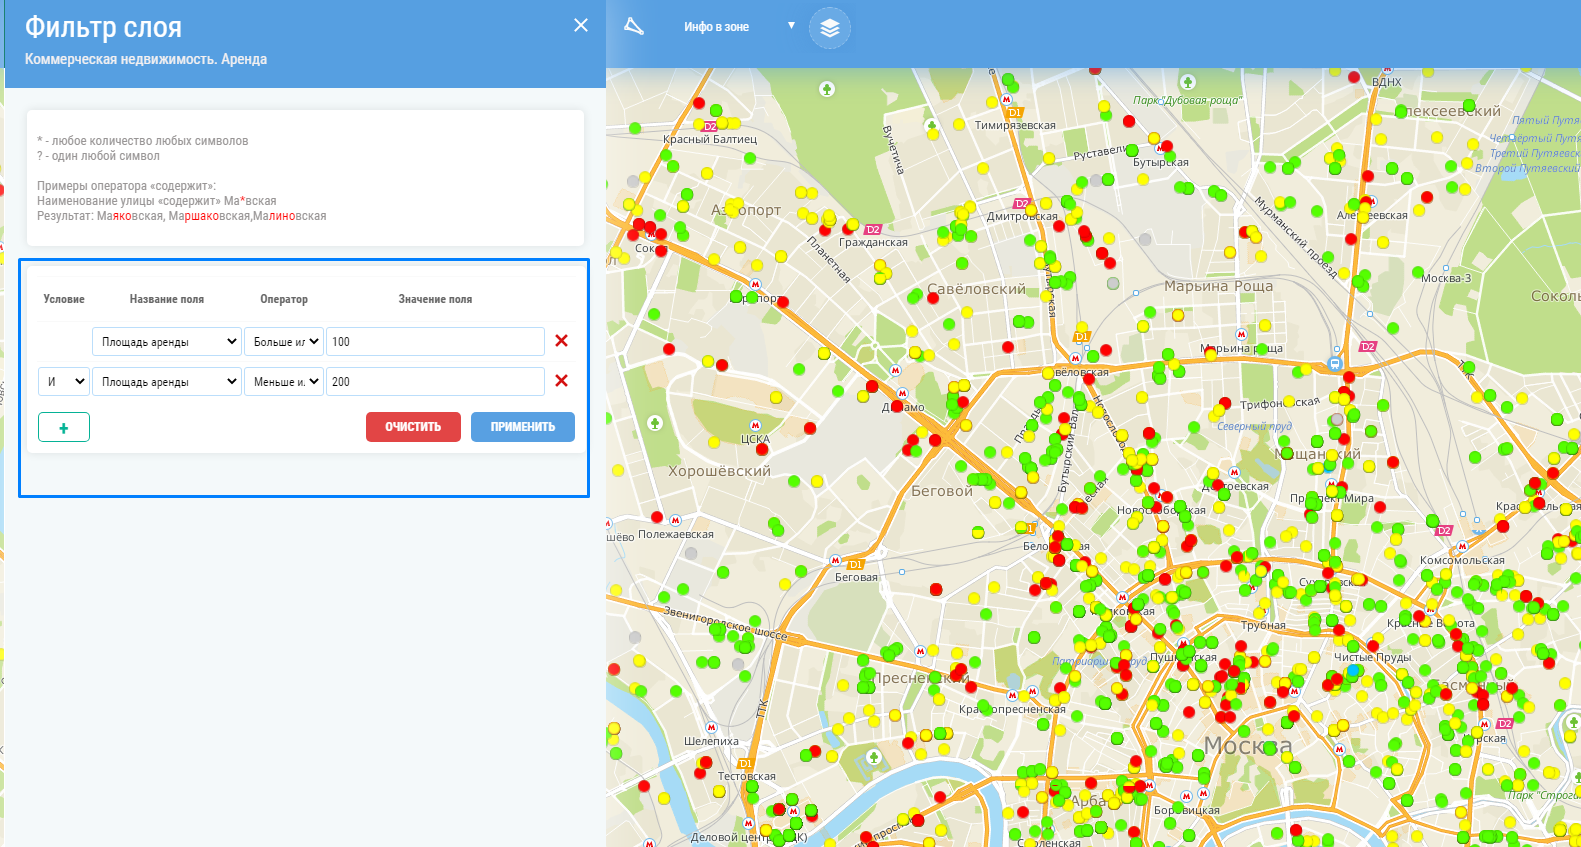Expand the "Инфо в зоне" dropdown
The image size is (1581, 847).
click(791, 26)
